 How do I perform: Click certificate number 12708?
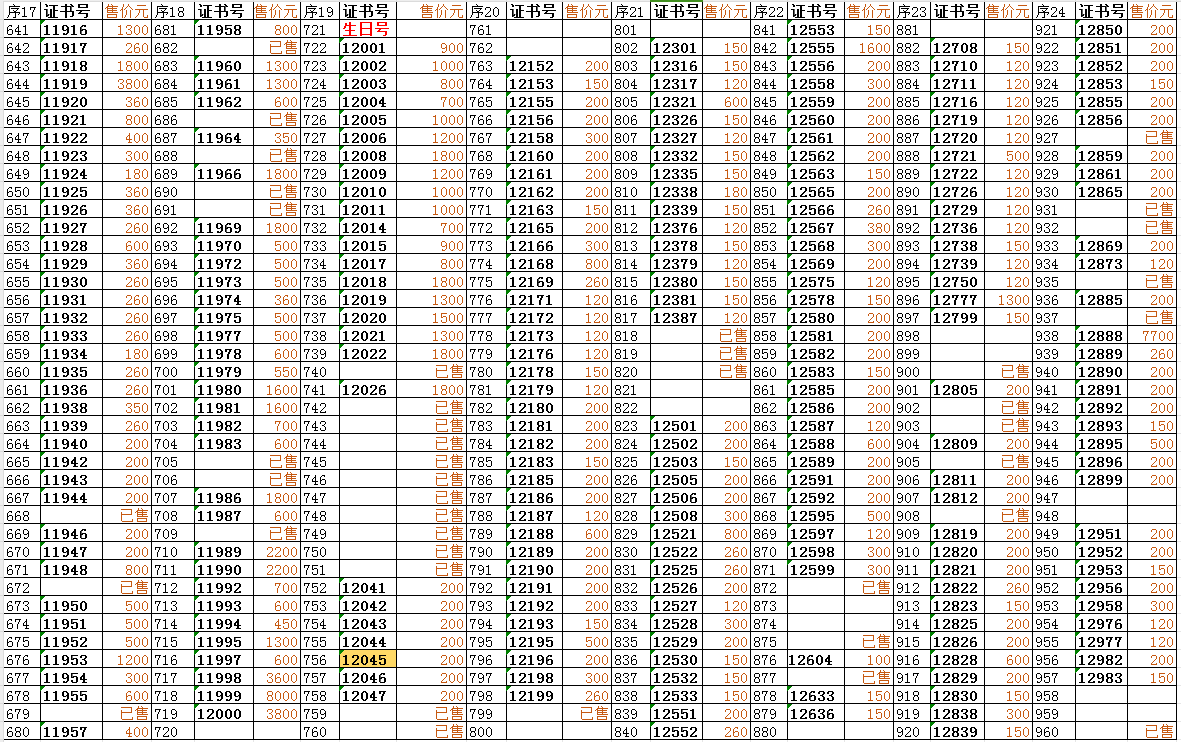click(955, 48)
